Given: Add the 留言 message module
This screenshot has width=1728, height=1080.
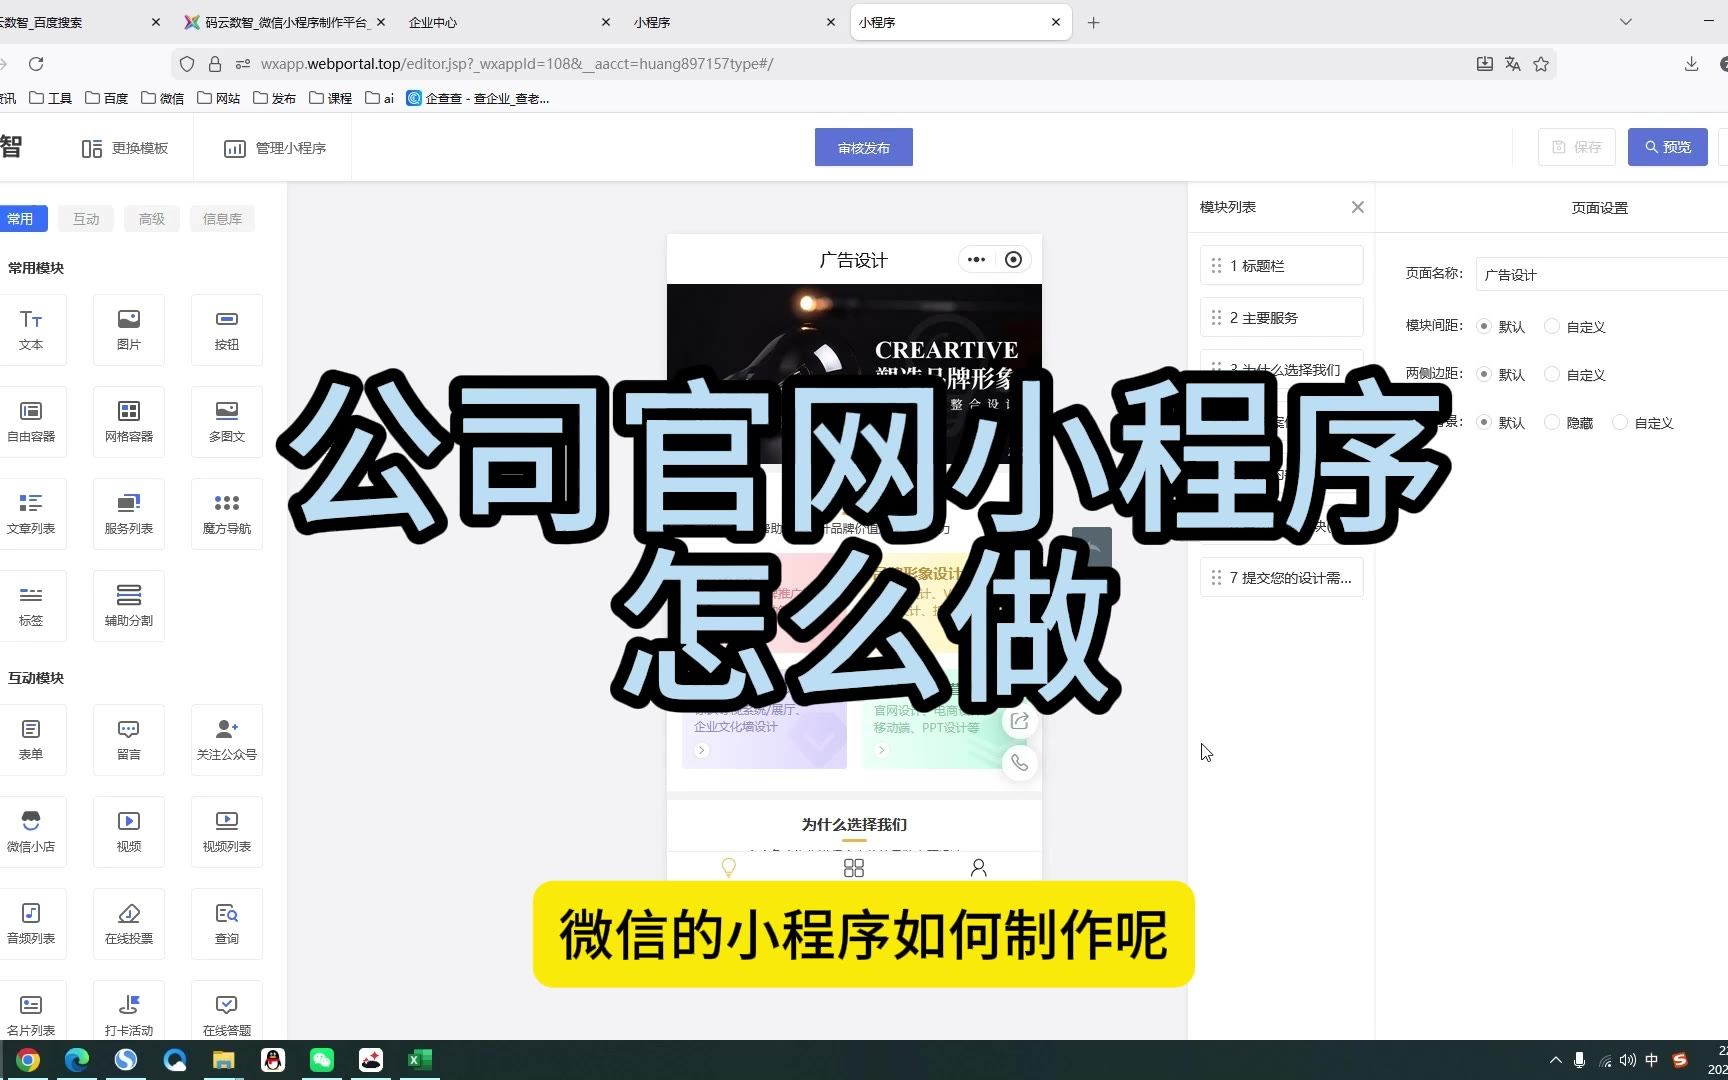Looking at the screenshot, I should point(129,740).
